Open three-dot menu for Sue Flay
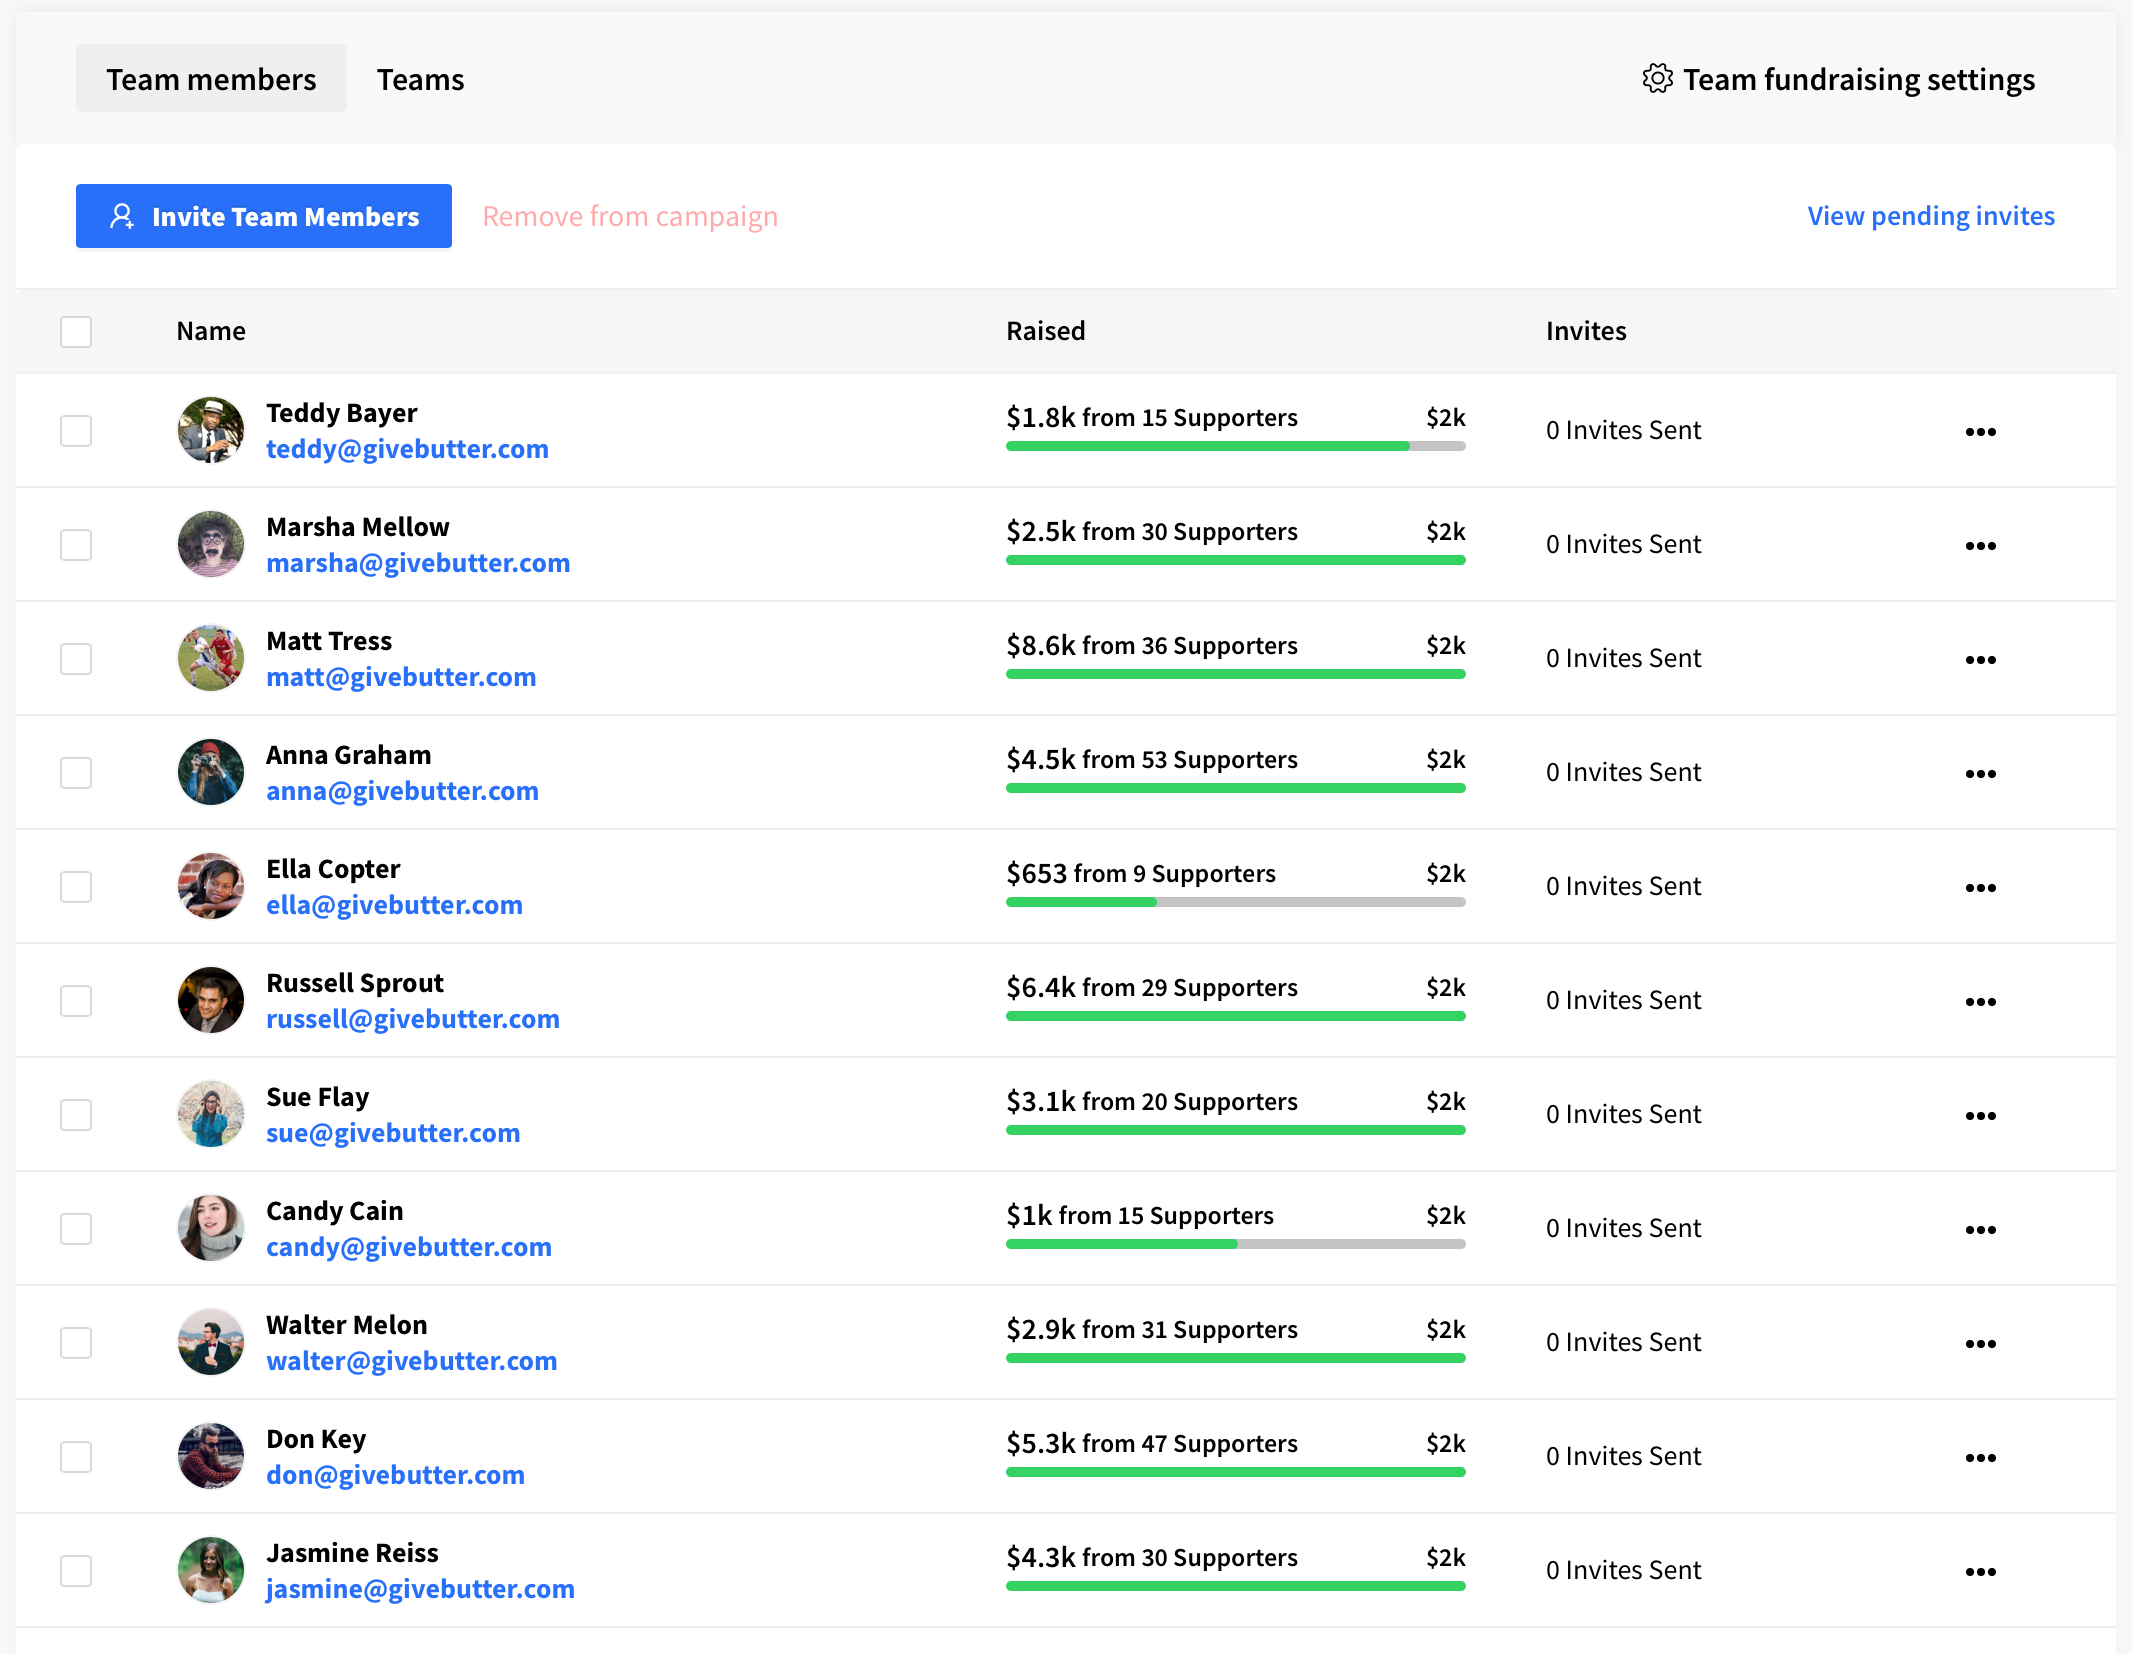 pos(1980,1116)
